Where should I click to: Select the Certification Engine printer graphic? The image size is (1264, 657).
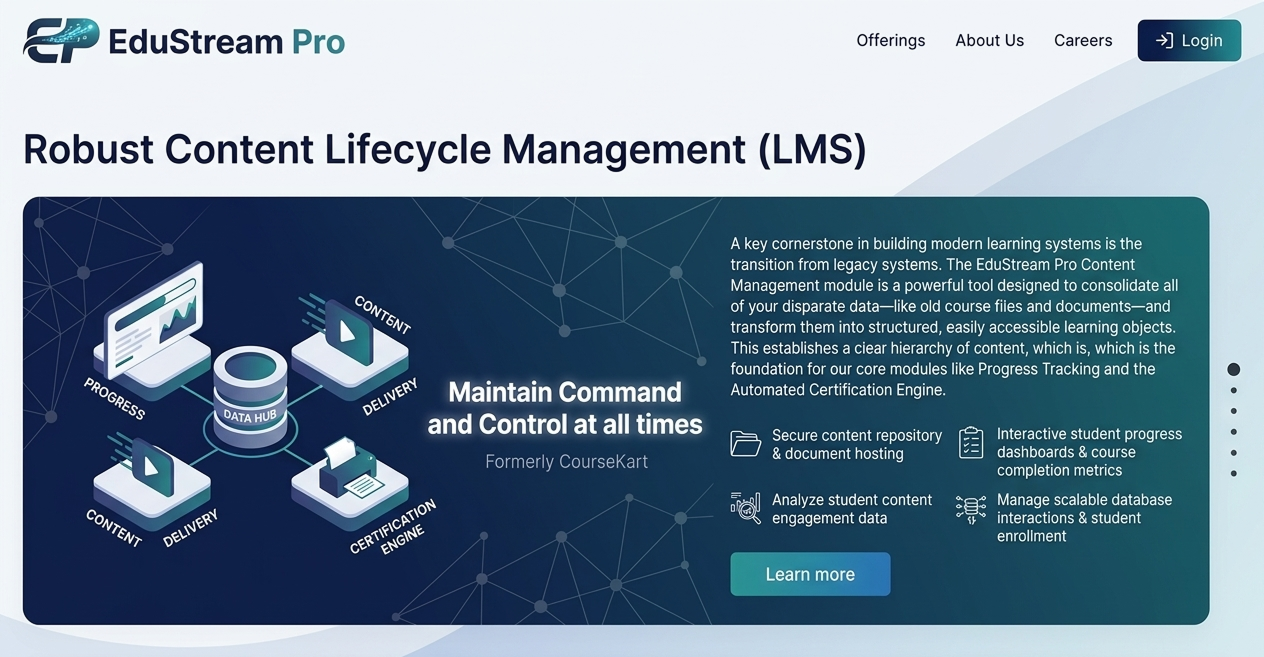349,472
